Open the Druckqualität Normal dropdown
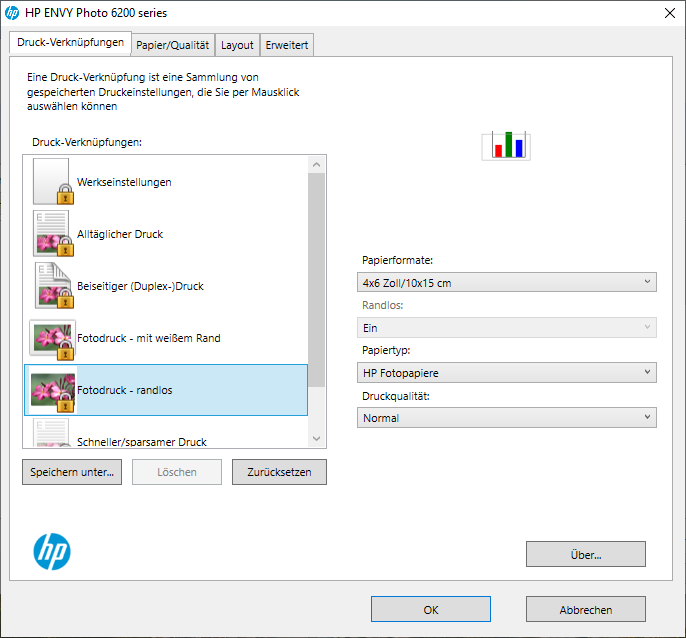 [x=507, y=418]
